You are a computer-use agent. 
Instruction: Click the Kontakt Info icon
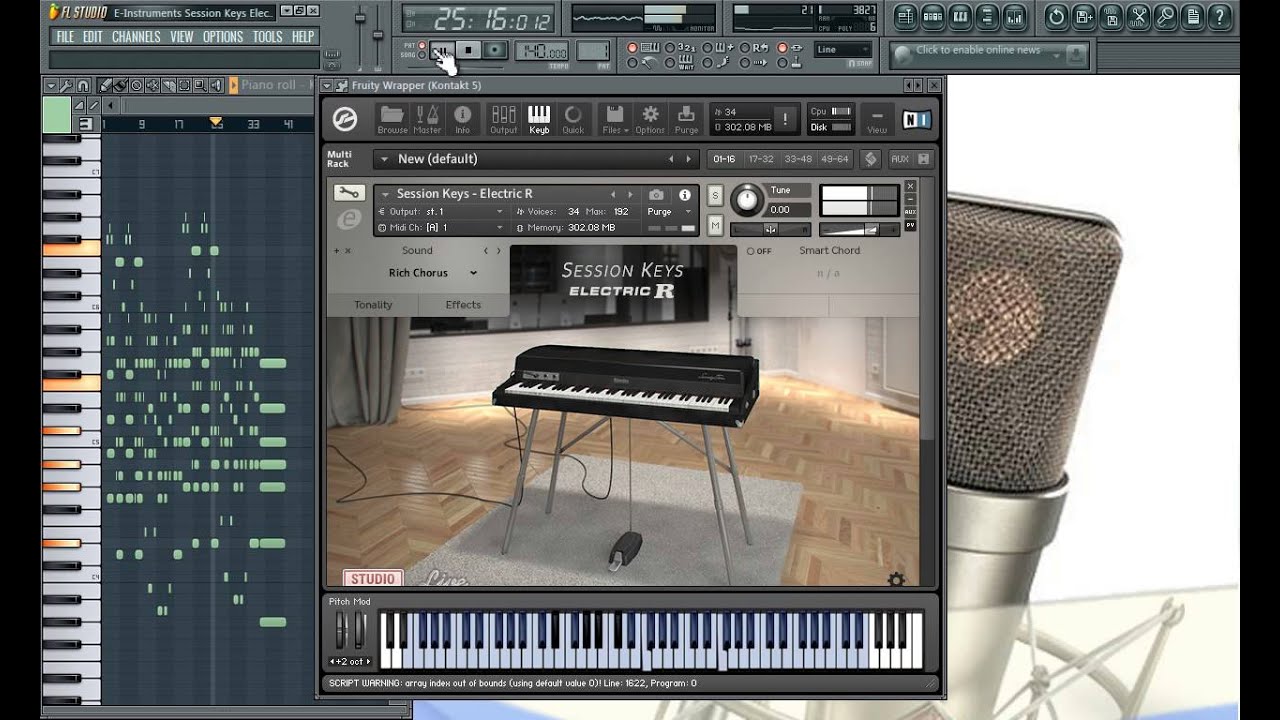point(462,119)
